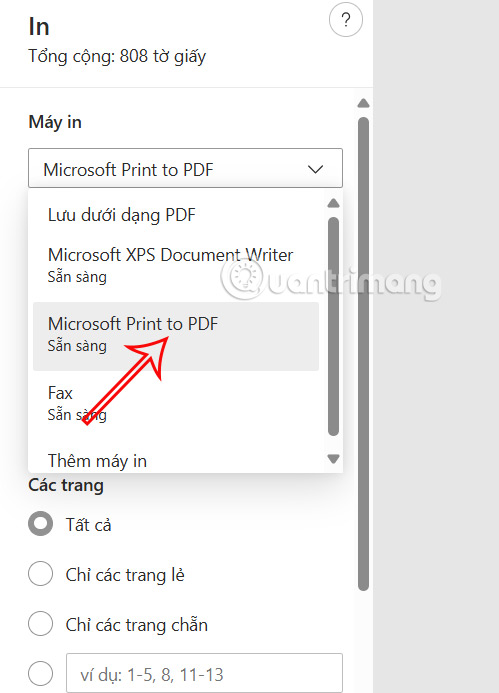This screenshot has height=693, width=499.
Task: Select 'Chỉ các trang chẵn' radio option
Action: [x=40, y=624]
